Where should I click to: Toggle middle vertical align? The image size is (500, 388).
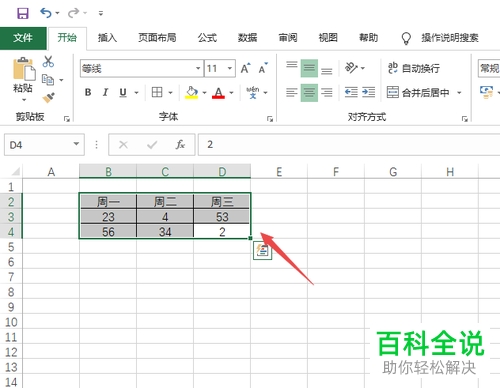[309, 68]
